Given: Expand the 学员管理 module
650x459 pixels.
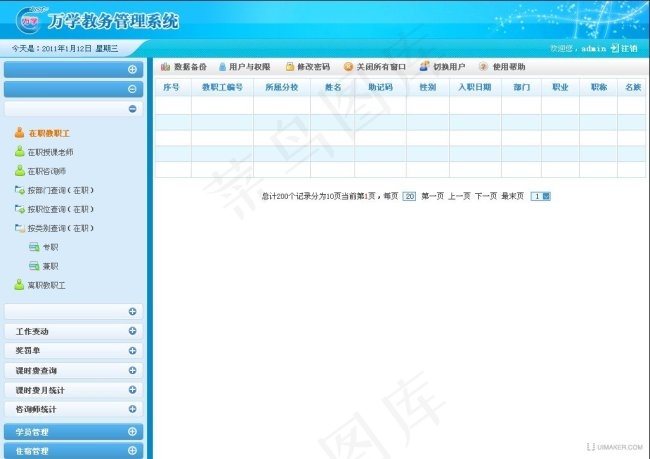Looking at the screenshot, I should (132, 432).
